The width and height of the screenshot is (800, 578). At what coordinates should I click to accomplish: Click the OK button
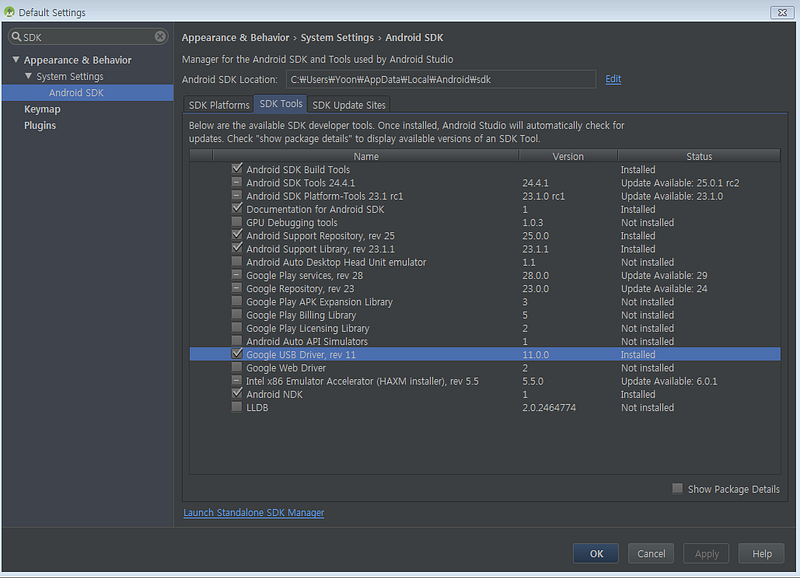(x=596, y=554)
